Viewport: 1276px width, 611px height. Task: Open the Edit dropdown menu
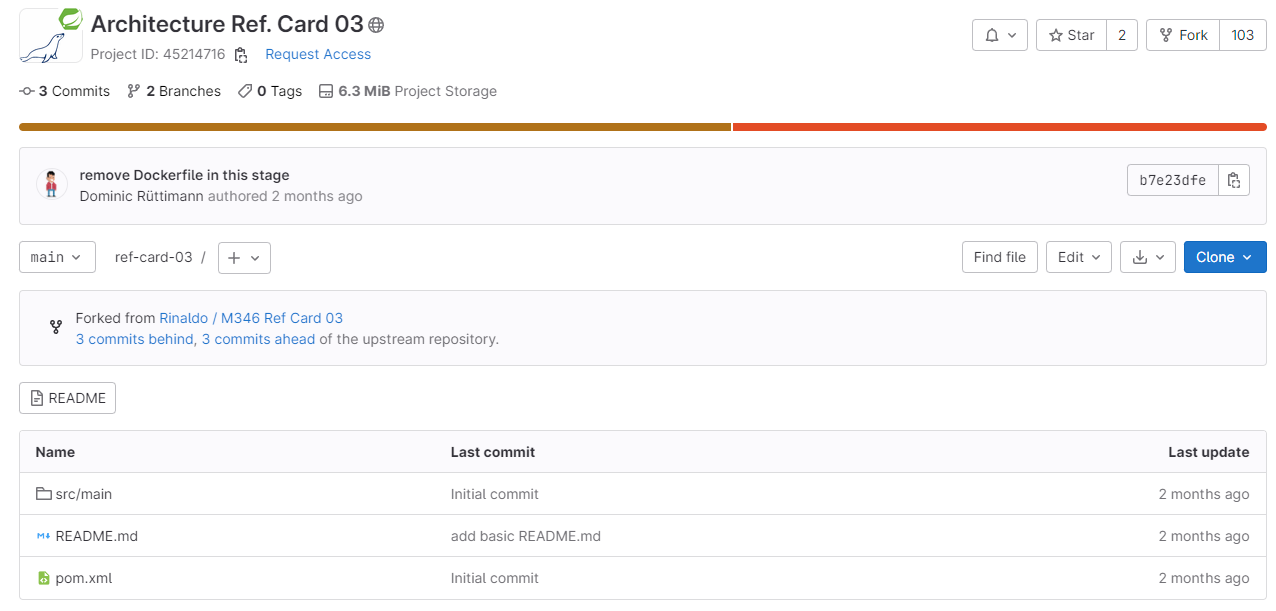[1078, 257]
